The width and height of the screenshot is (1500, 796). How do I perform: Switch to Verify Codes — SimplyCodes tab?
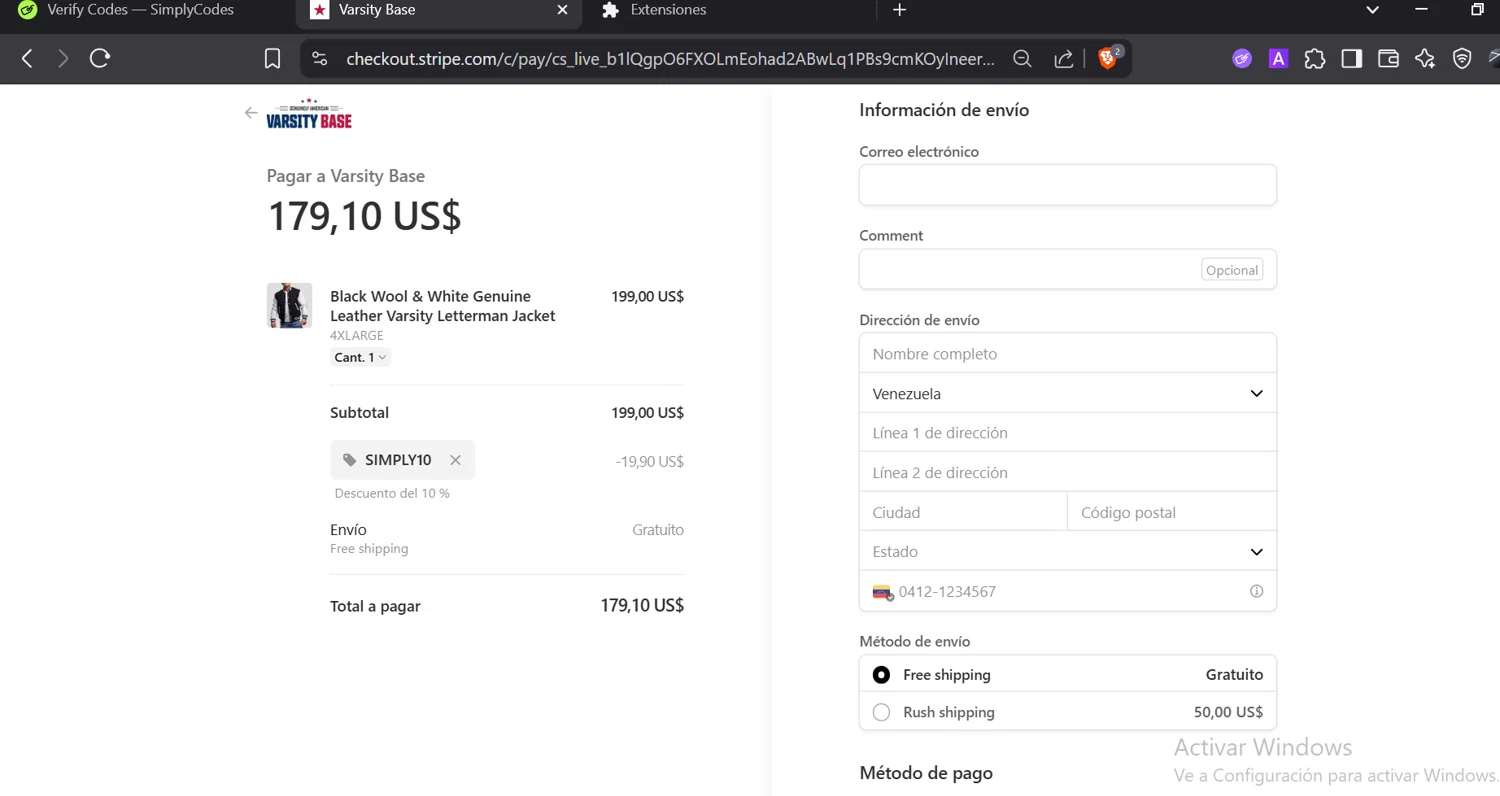tap(140, 10)
